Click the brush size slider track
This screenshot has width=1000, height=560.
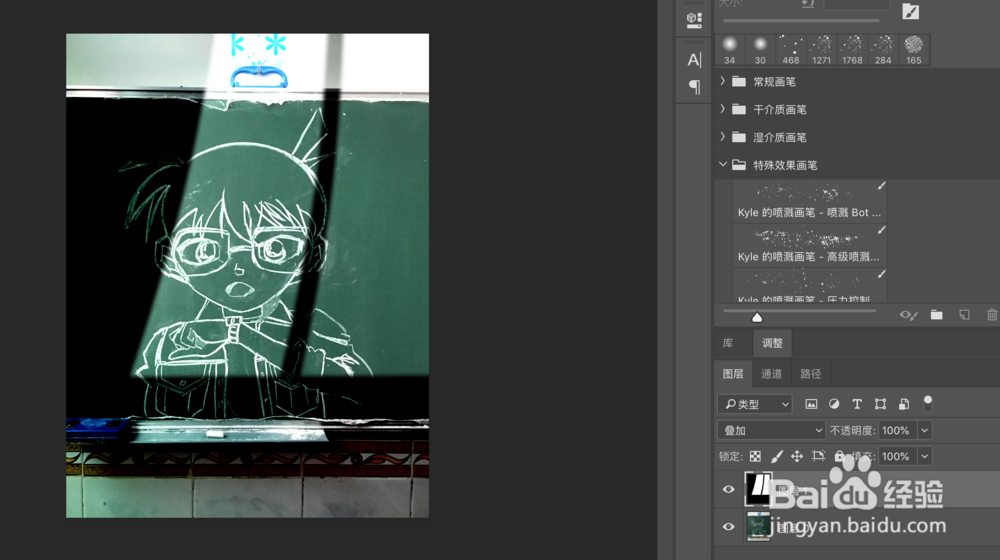click(801, 20)
